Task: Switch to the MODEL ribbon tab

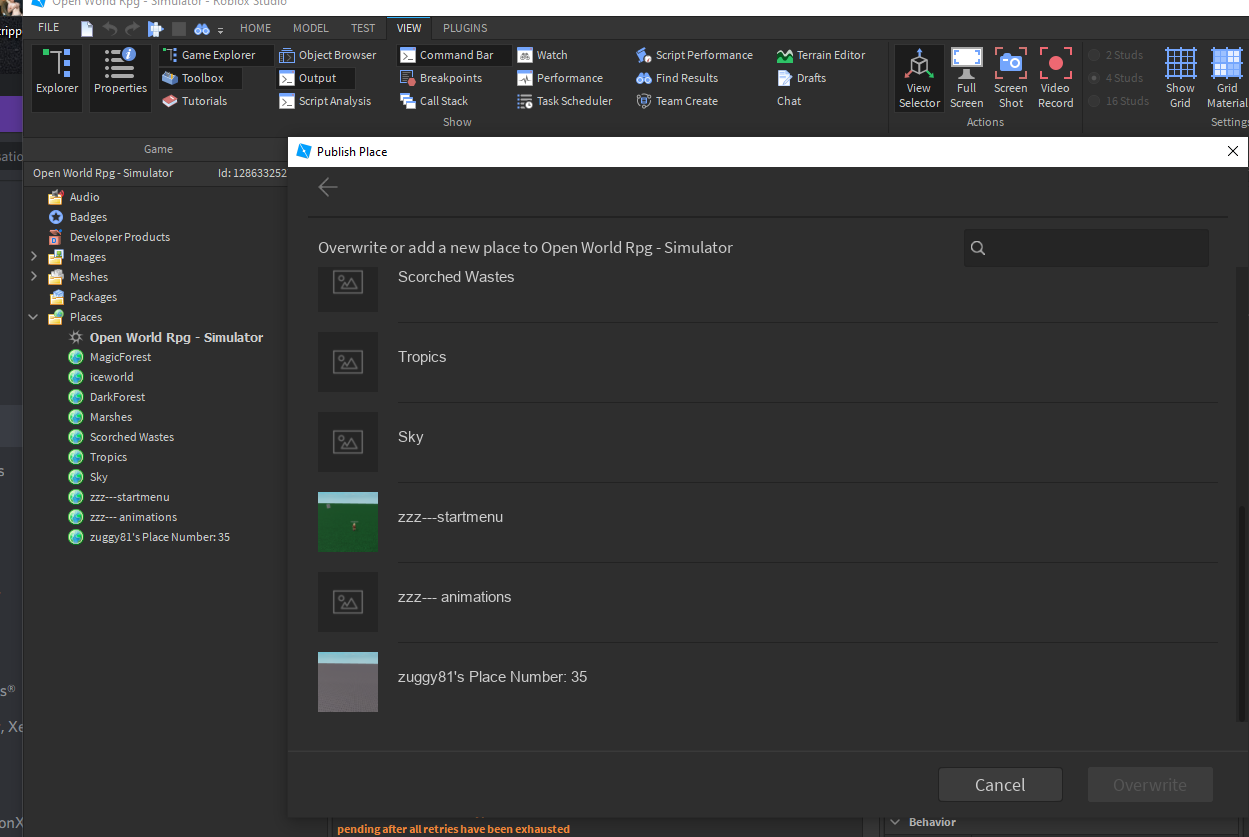Action: coord(311,28)
